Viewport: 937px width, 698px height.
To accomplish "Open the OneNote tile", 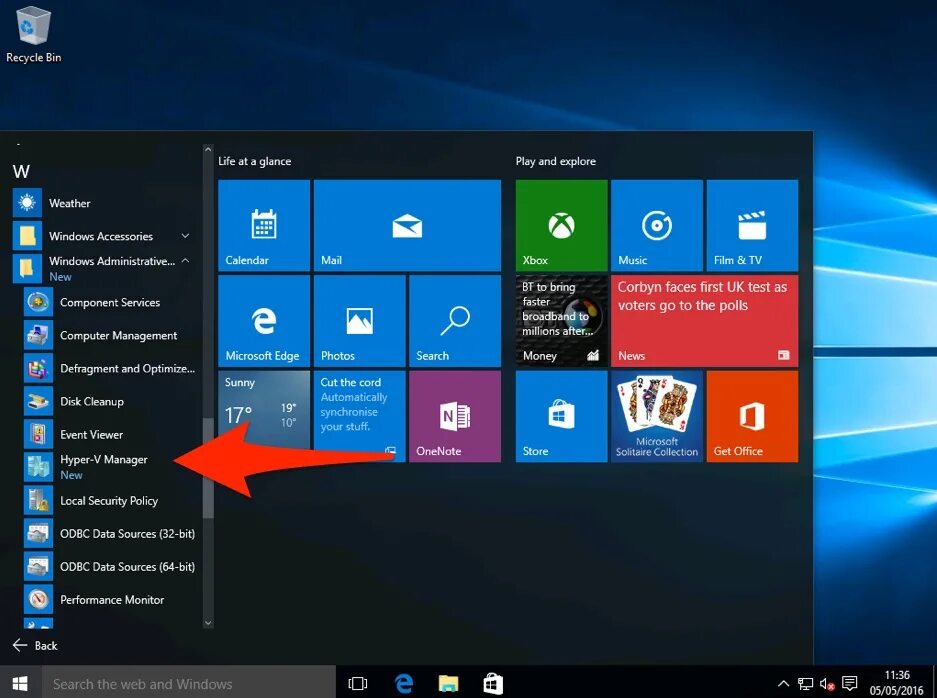I will pos(455,417).
